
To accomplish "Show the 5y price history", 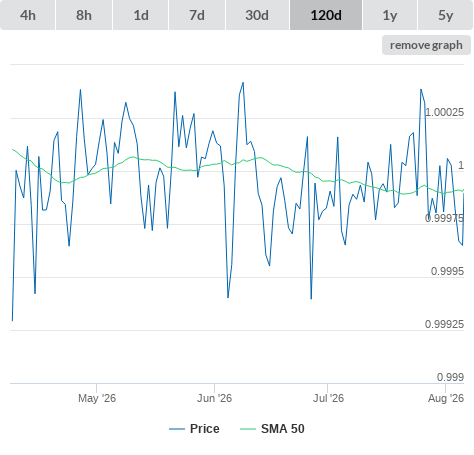I will pos(445,15).
